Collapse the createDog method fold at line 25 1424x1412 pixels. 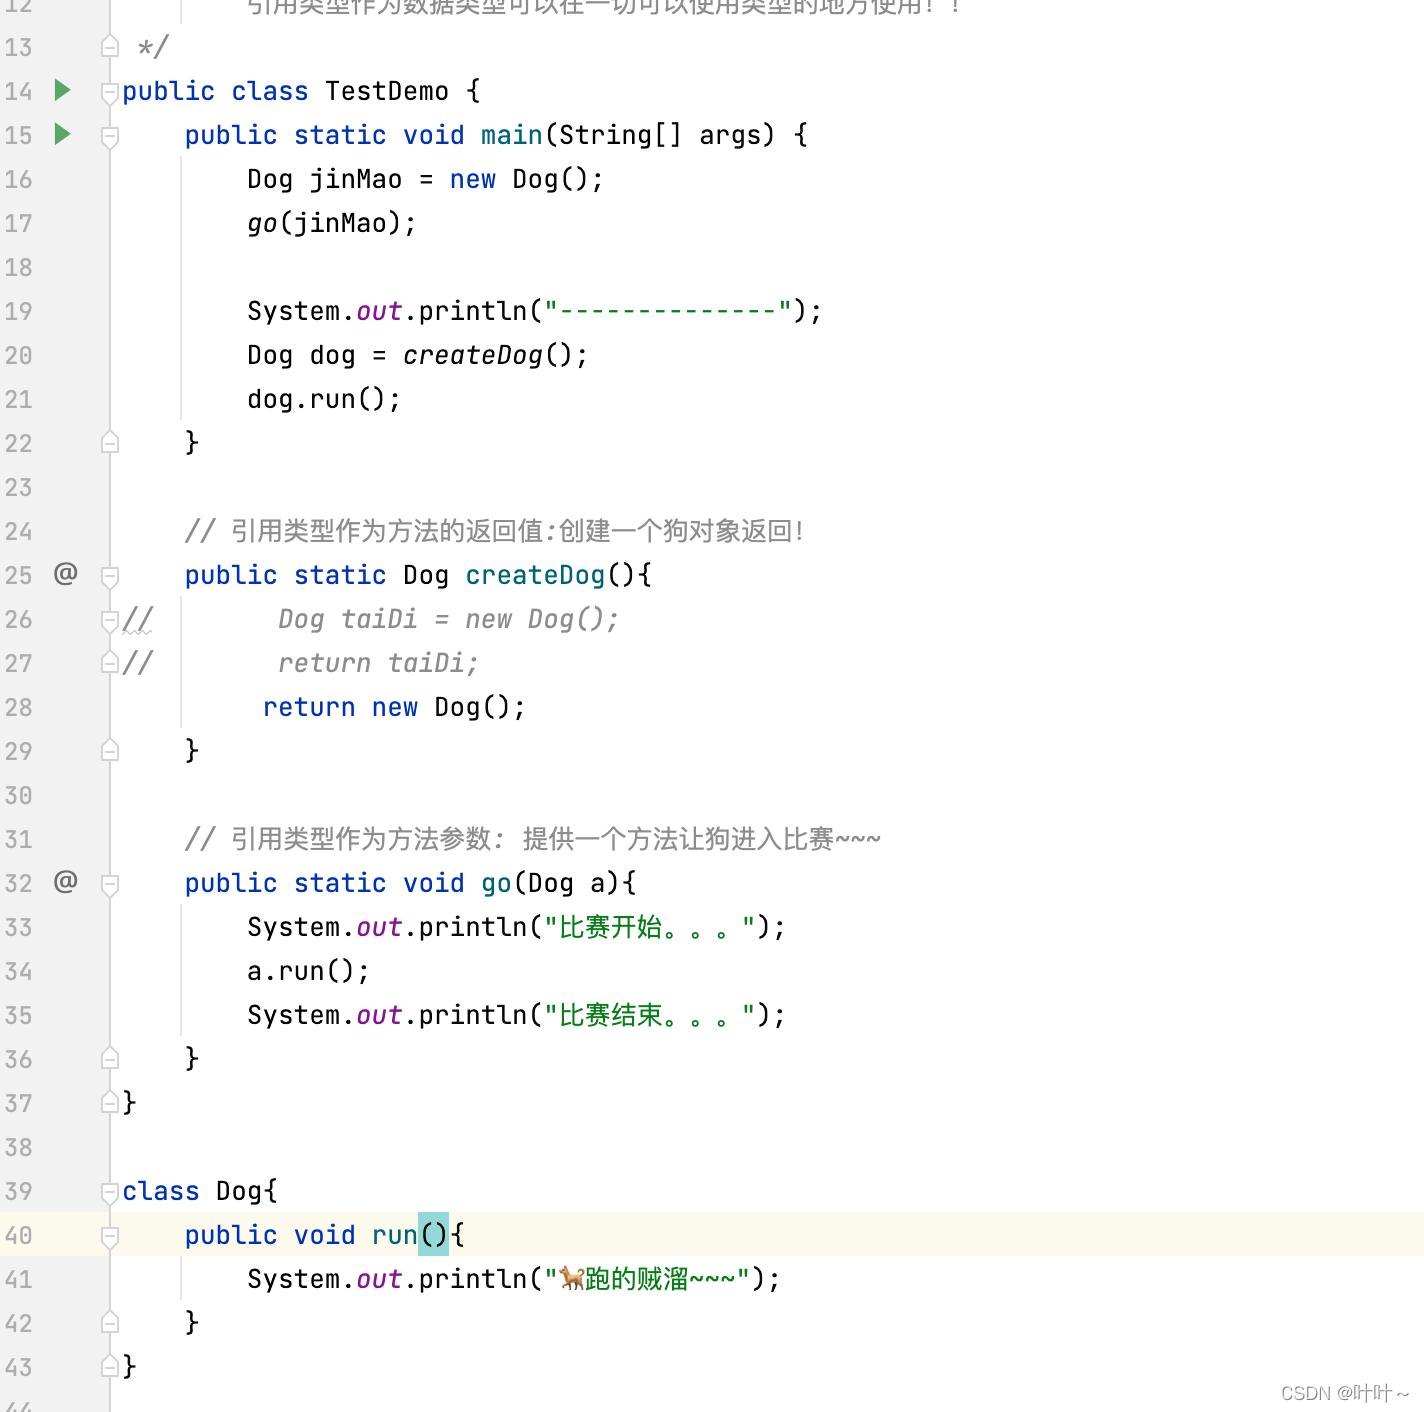click(x=110, y=577)
